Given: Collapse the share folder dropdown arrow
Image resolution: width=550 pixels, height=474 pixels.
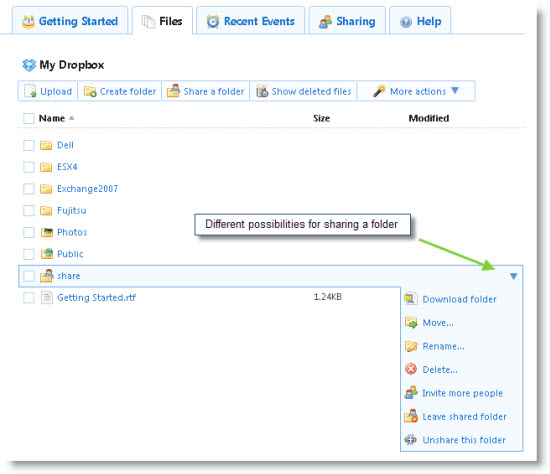Looking at the screenshot, I should (x=514, y=276).
